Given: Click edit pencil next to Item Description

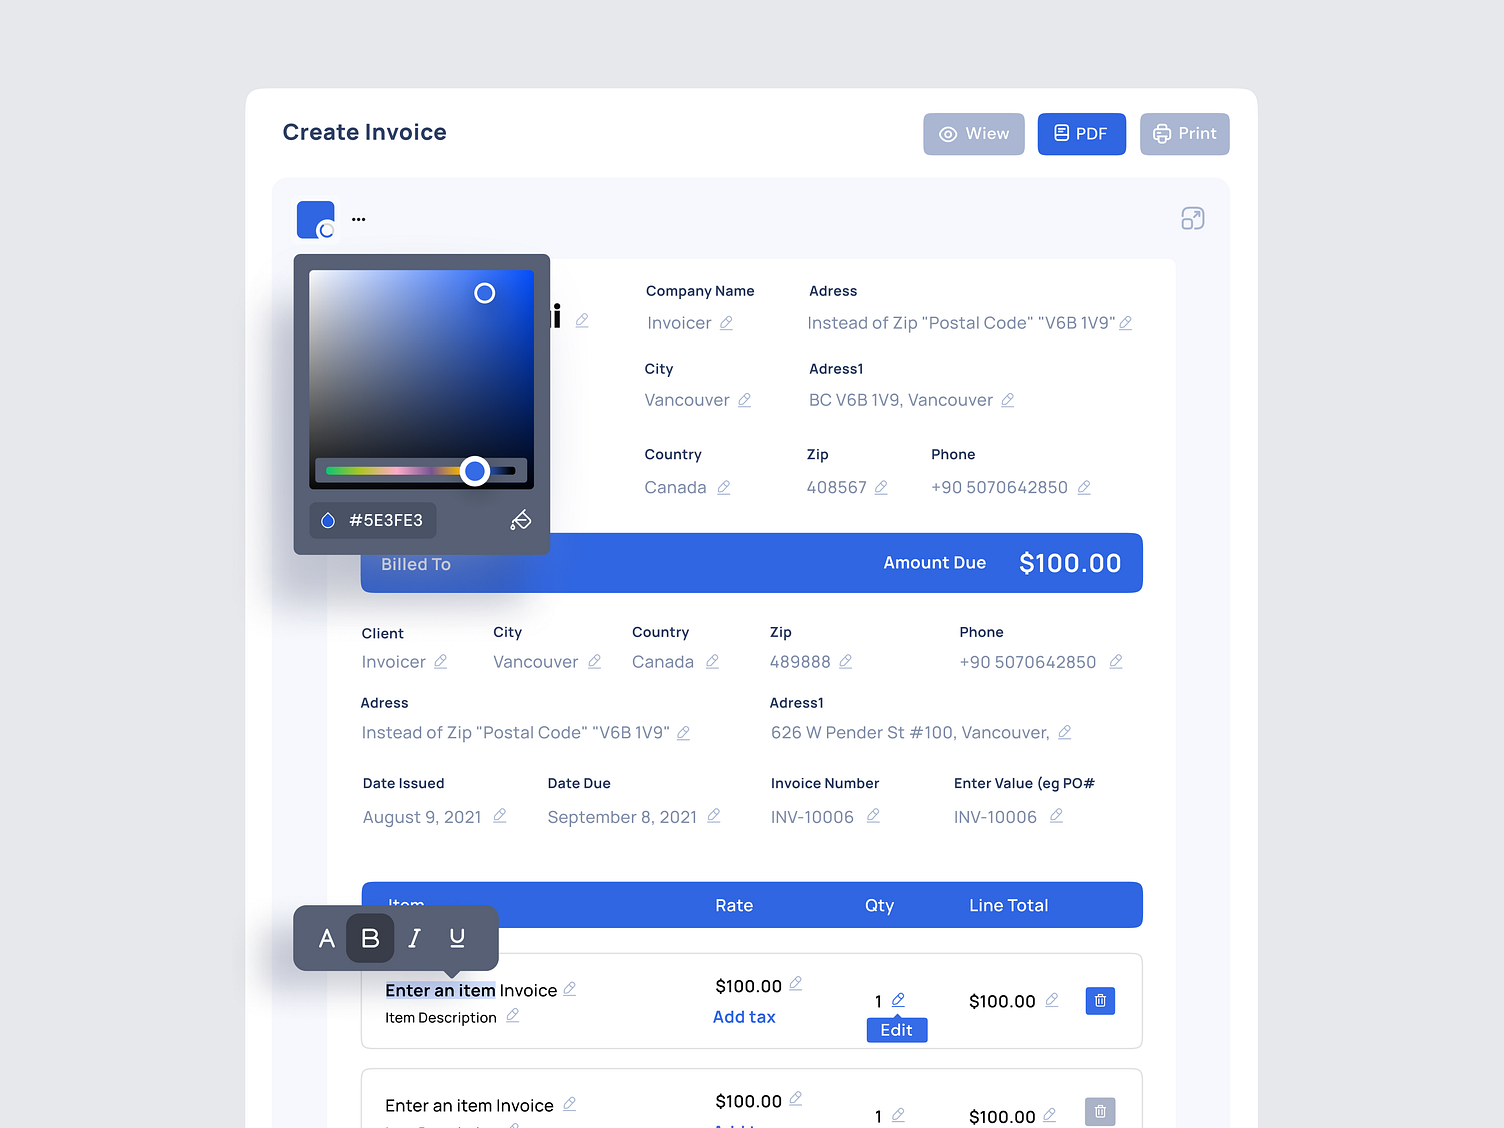Looking at the screenshot, I should click(513, 1016).
